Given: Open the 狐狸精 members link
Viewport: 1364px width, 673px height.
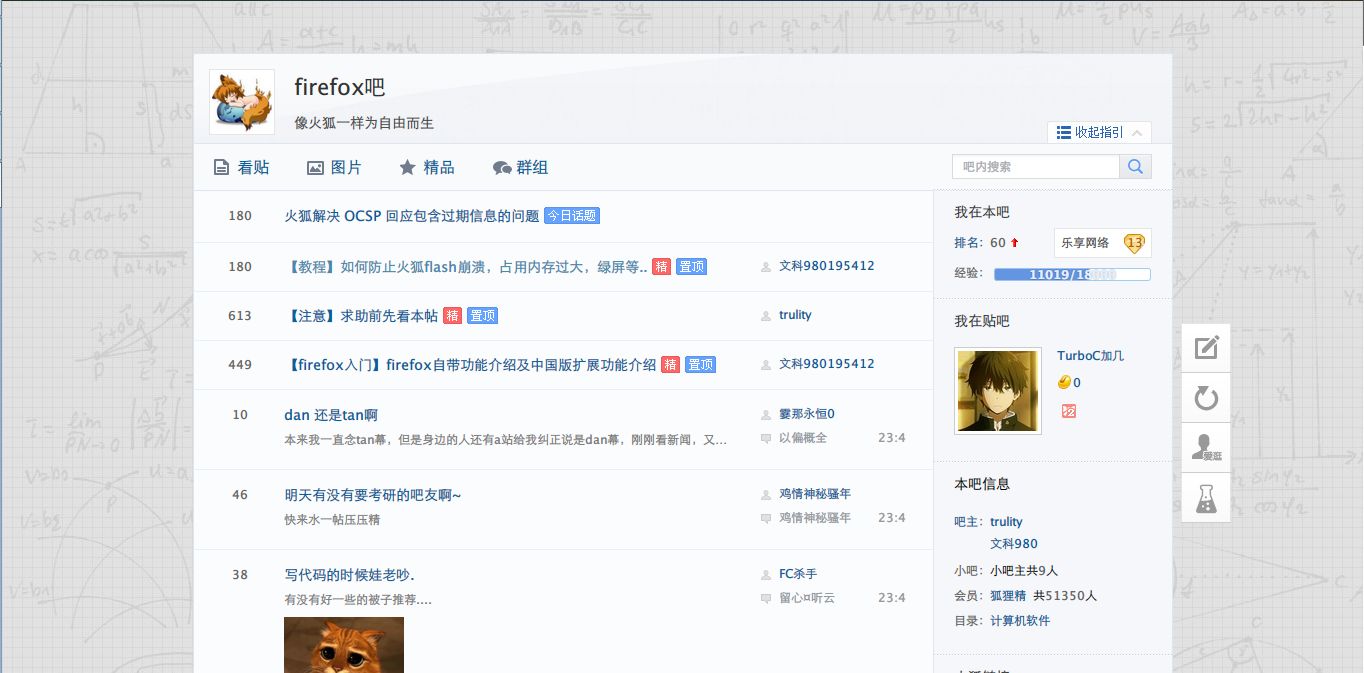Looking at the screenshot, I should (1008, 596).
